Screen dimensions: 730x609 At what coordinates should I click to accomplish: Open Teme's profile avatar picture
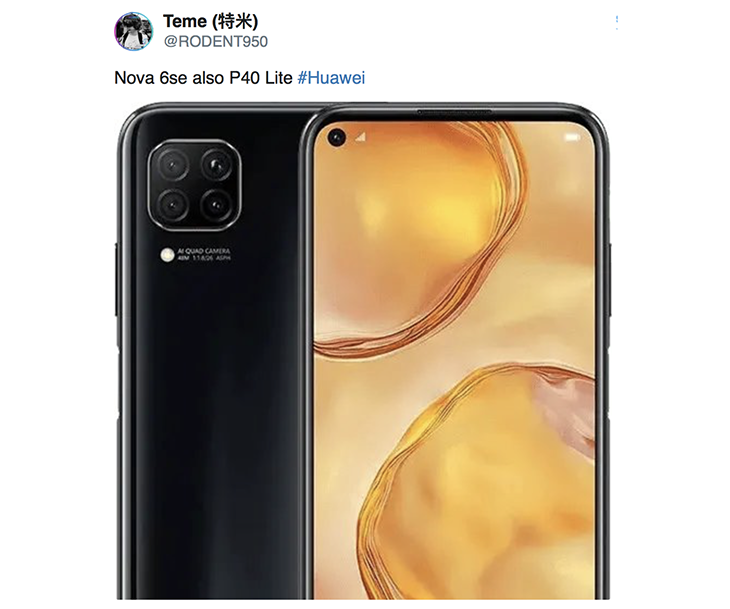point(134,31)
